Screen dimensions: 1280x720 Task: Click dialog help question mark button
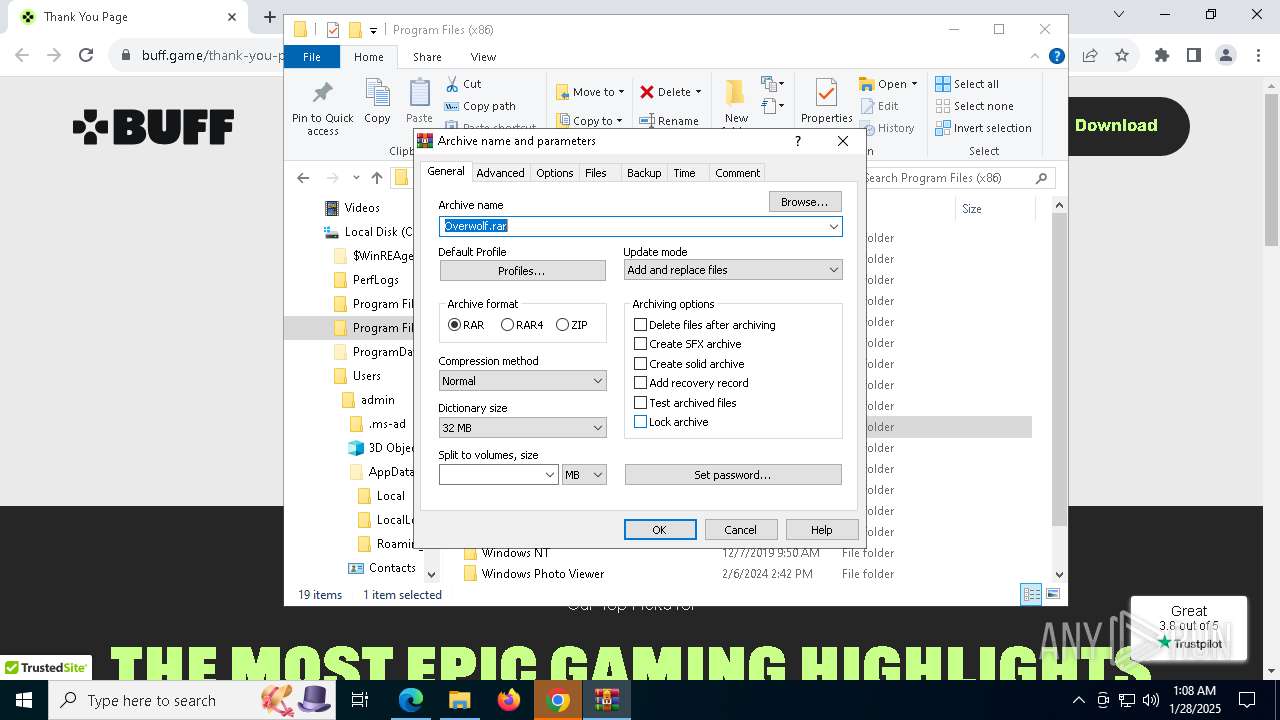pyautogui.click(x=797, y=141)
